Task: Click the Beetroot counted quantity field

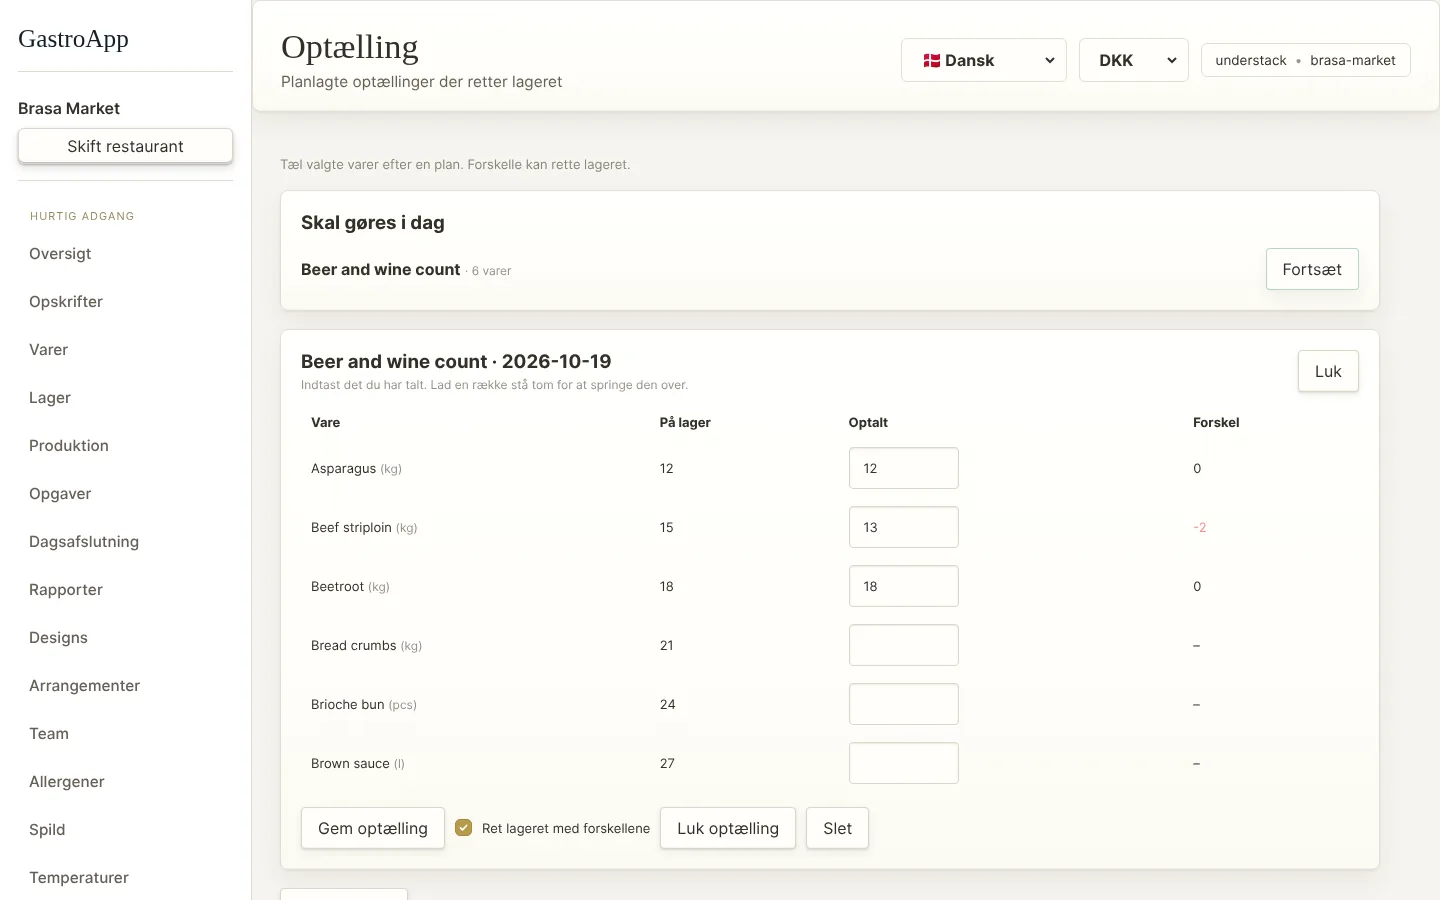Action: [904, 586]
